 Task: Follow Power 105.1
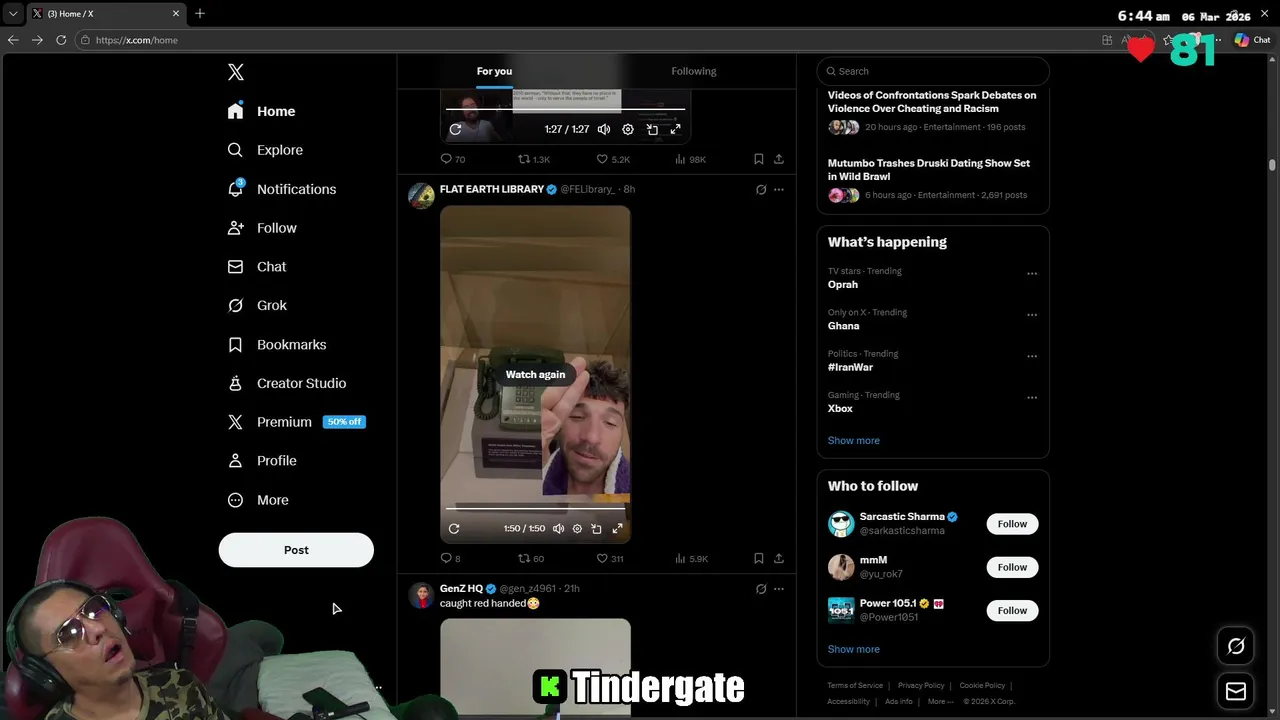tap(1012, 610)
